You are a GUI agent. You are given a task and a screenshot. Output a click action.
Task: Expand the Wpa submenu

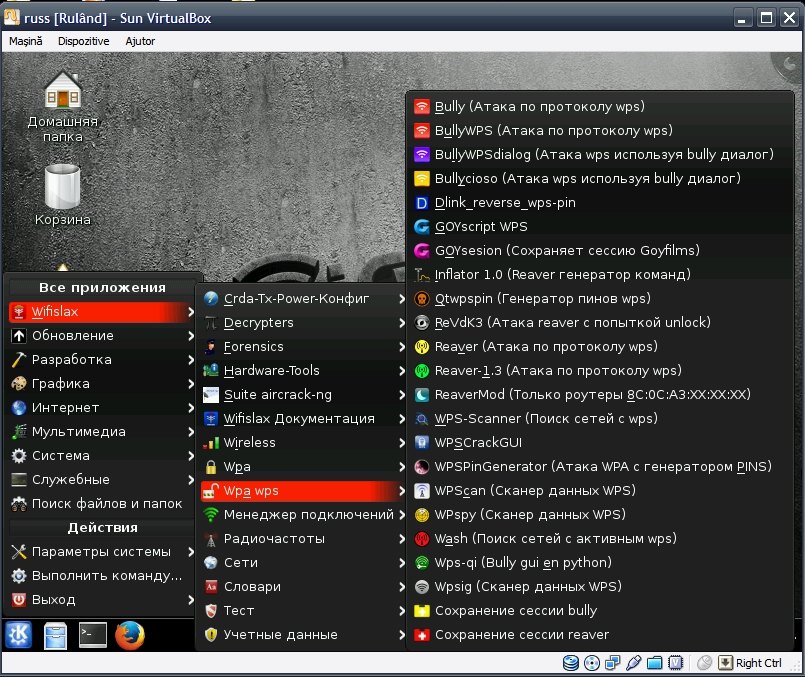[303, 467]
